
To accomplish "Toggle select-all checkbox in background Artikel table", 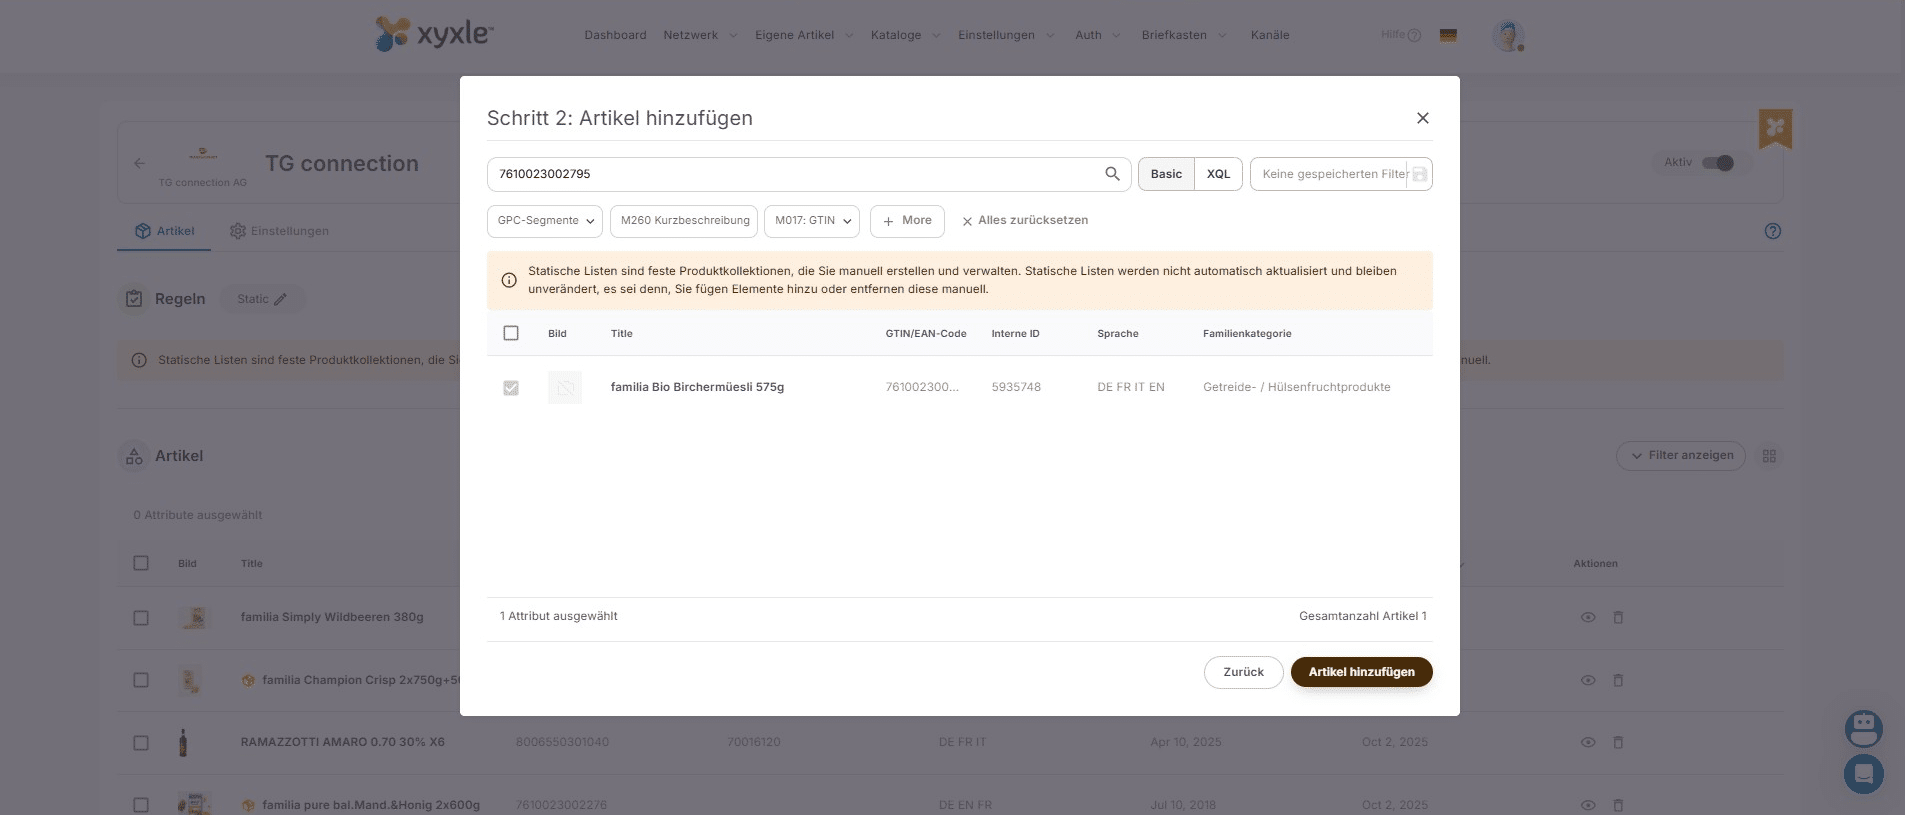I will point(141,563).
